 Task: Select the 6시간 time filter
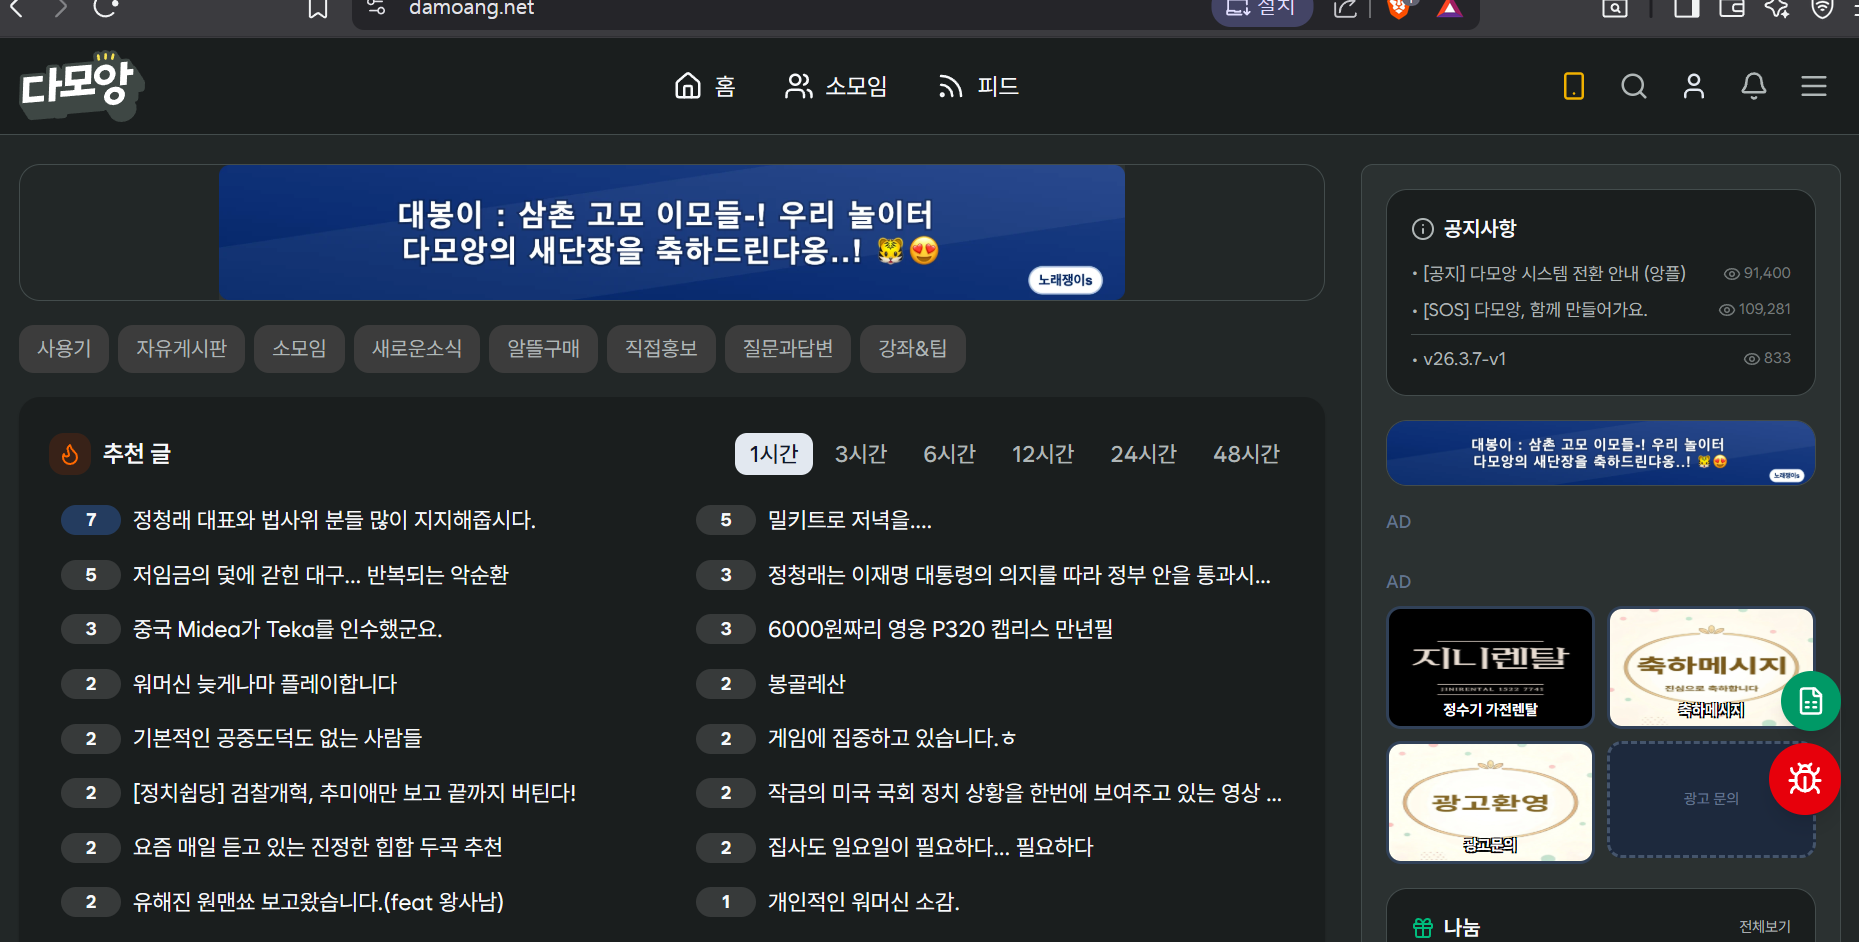pos(949,454)
